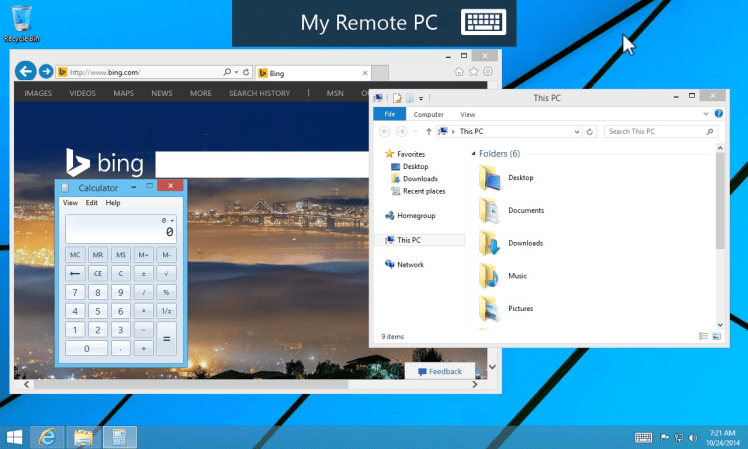Open the Calculator Help menu
748x449 pixels.
[x=113, y=203]
